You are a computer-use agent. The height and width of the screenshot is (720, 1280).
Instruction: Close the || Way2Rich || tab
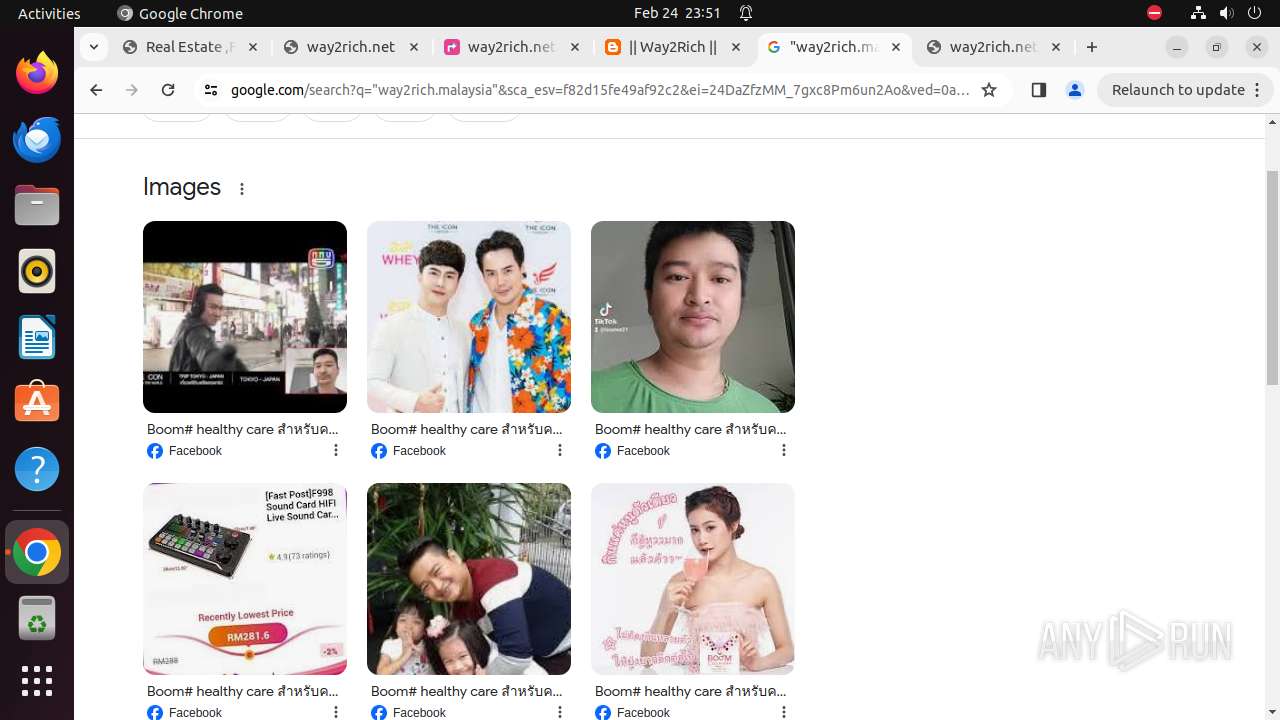736,47
